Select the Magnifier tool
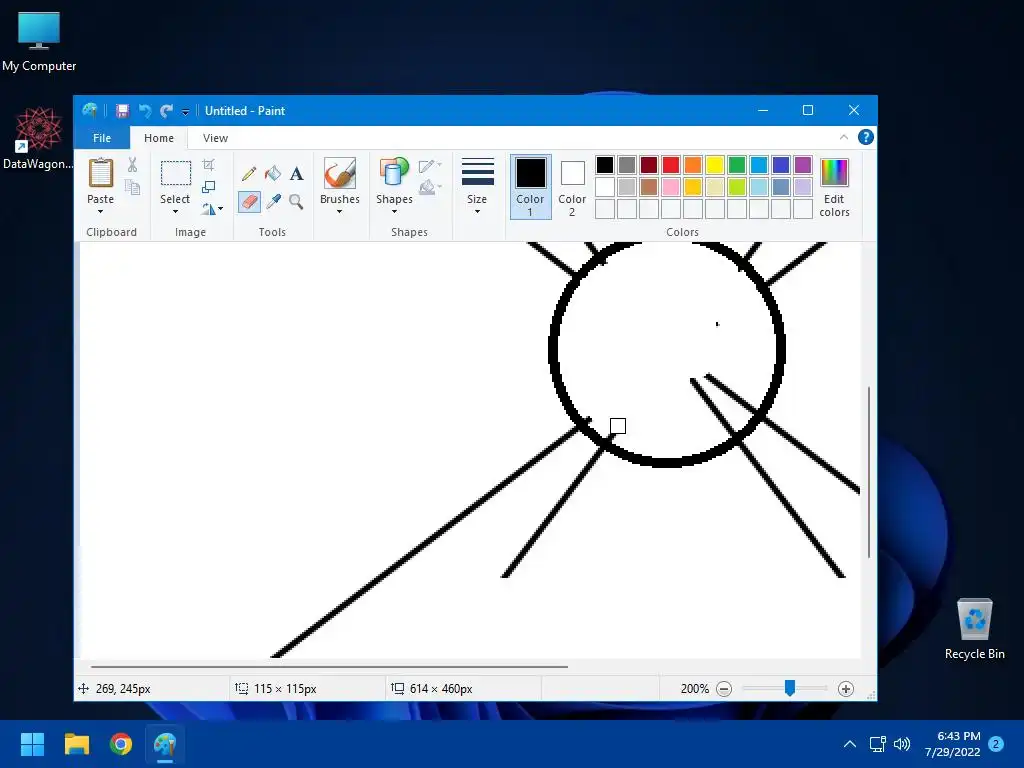 [x=296, y=201]
